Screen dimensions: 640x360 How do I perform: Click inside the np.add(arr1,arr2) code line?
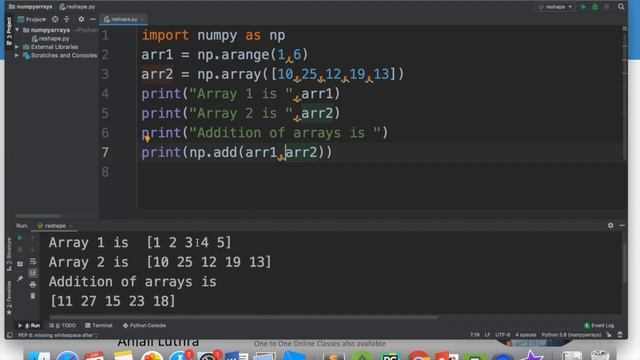click(x=237, y=152)
